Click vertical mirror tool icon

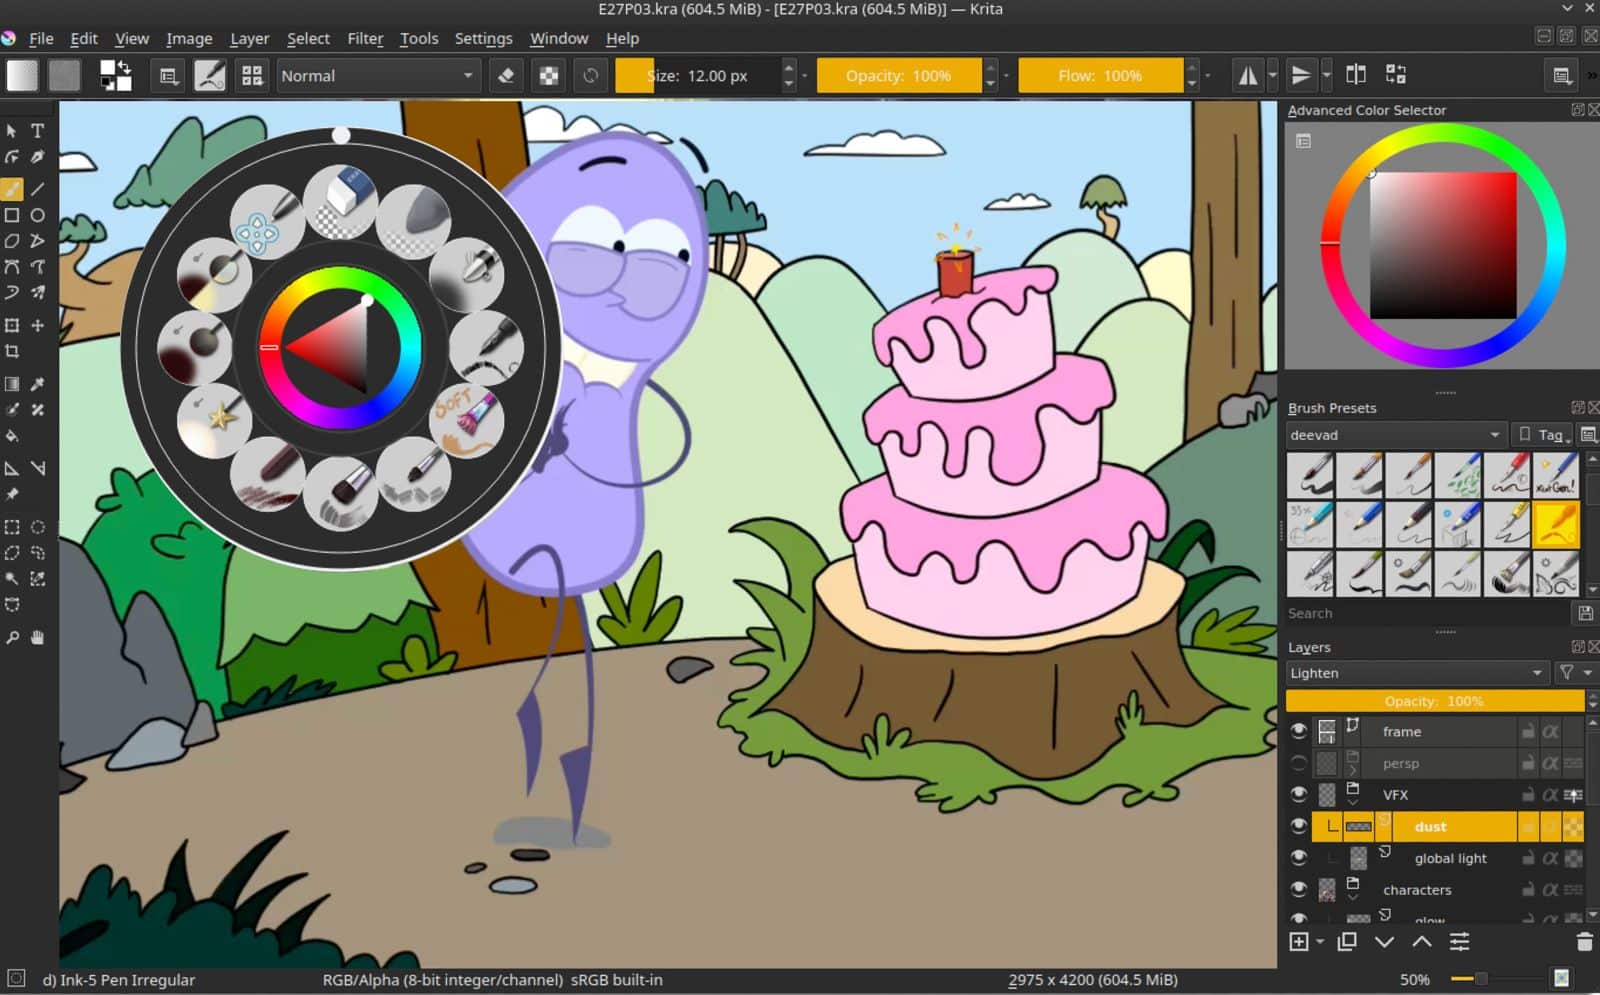[x=1300, y=76]
